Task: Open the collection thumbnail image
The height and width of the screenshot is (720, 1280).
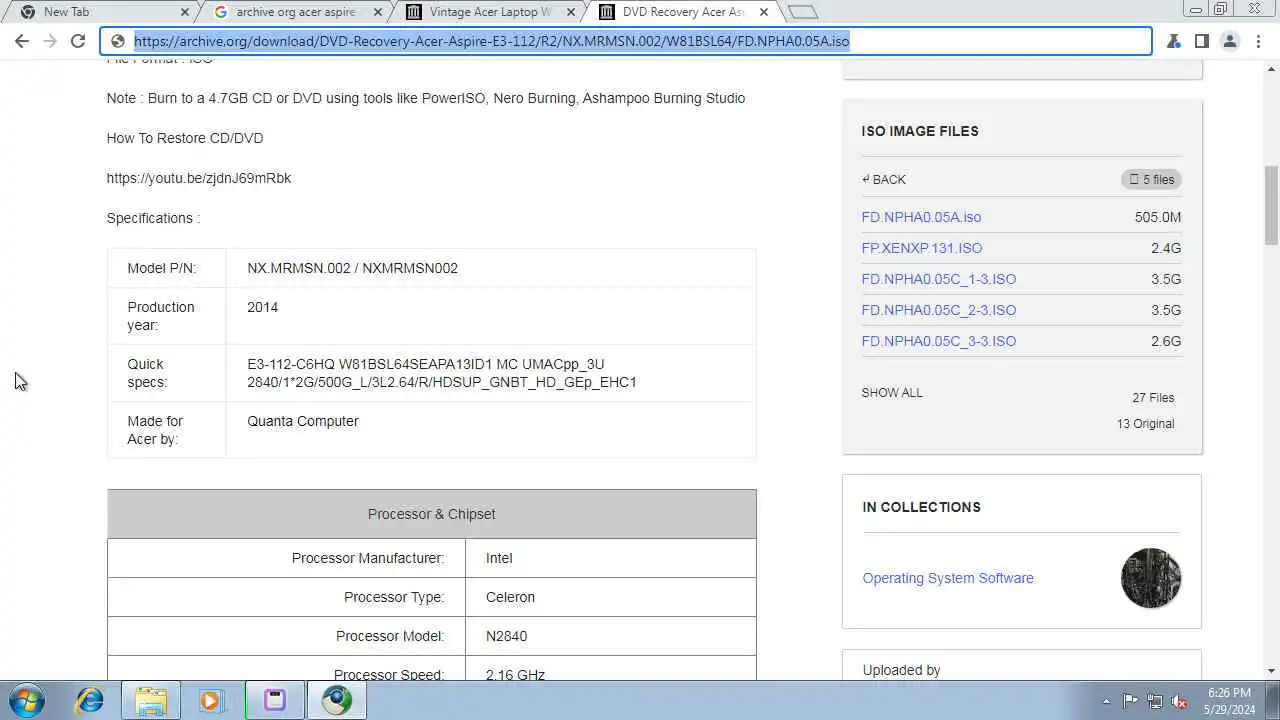Action: (x=1151, y=578)
